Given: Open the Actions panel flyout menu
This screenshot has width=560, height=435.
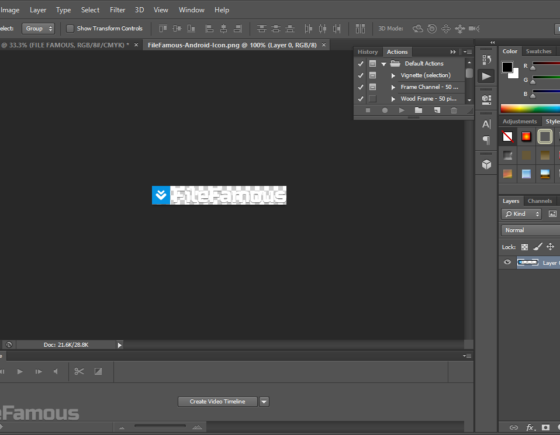Looking at the screenshot, I should [467, 52].
